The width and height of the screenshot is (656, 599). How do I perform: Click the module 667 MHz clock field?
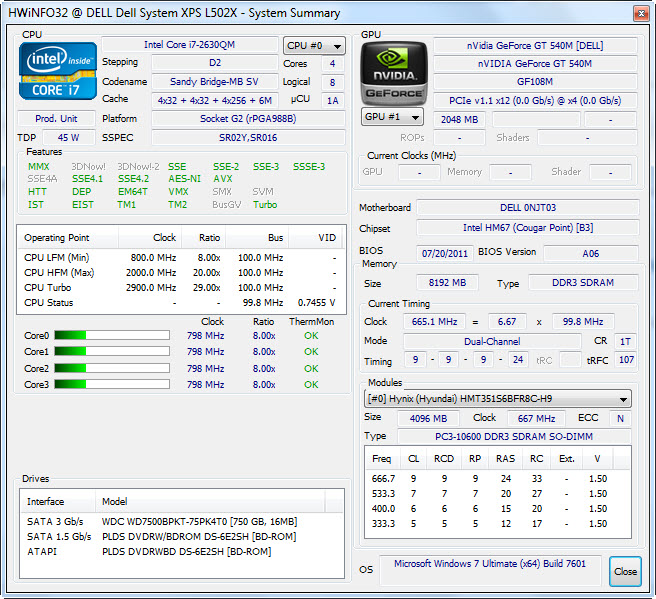coord(536,418)
